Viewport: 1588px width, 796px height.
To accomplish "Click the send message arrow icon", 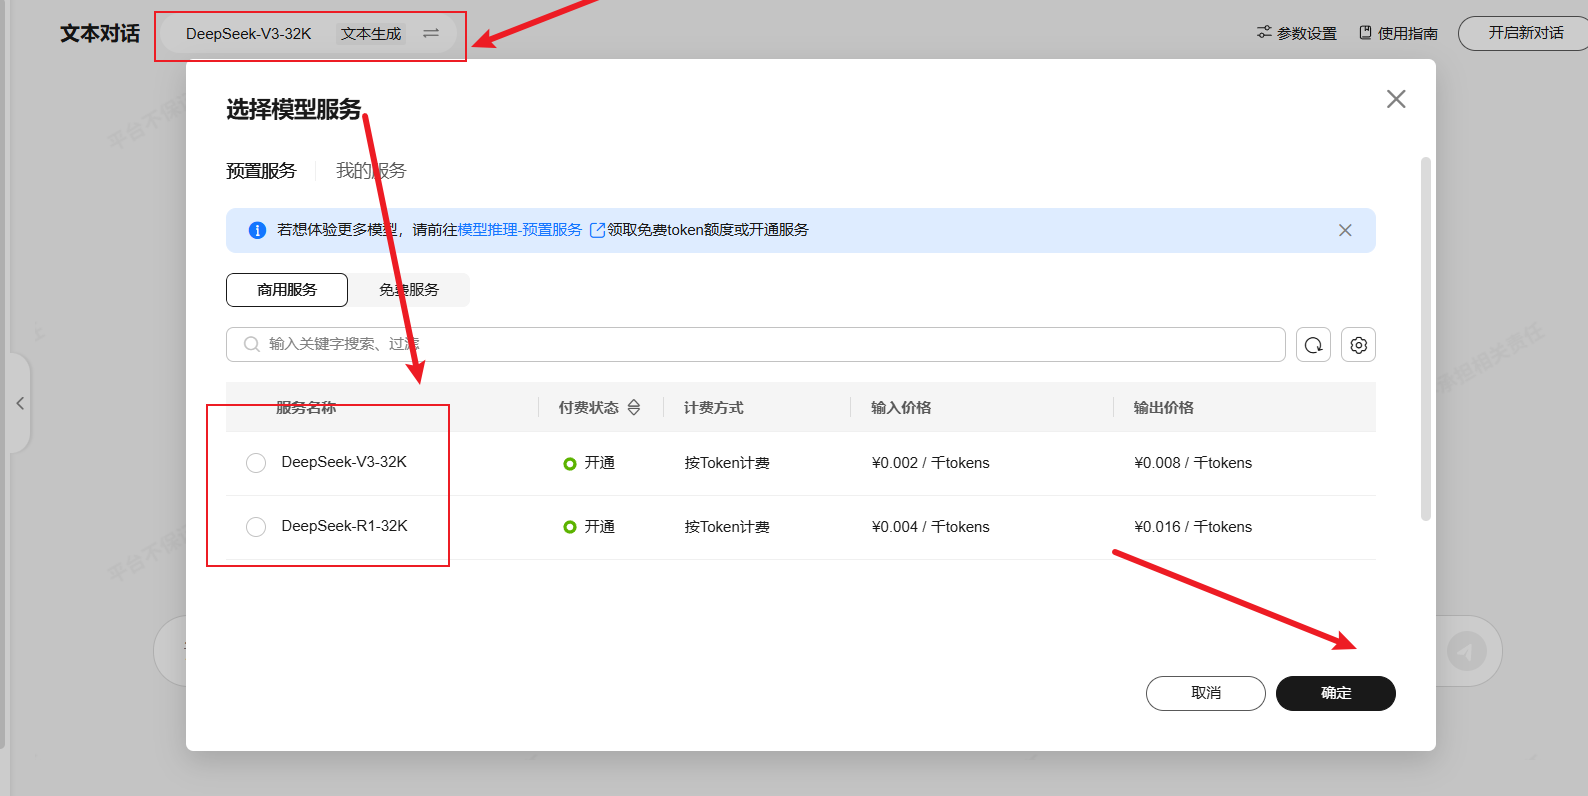I will click(1466, 651).
